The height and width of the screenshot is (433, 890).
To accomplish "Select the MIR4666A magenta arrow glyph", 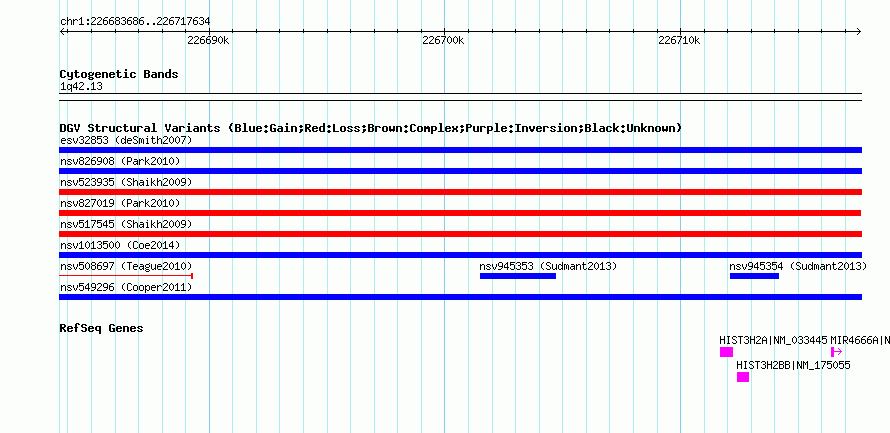I will pyautogui.click(x=837, y=352).
